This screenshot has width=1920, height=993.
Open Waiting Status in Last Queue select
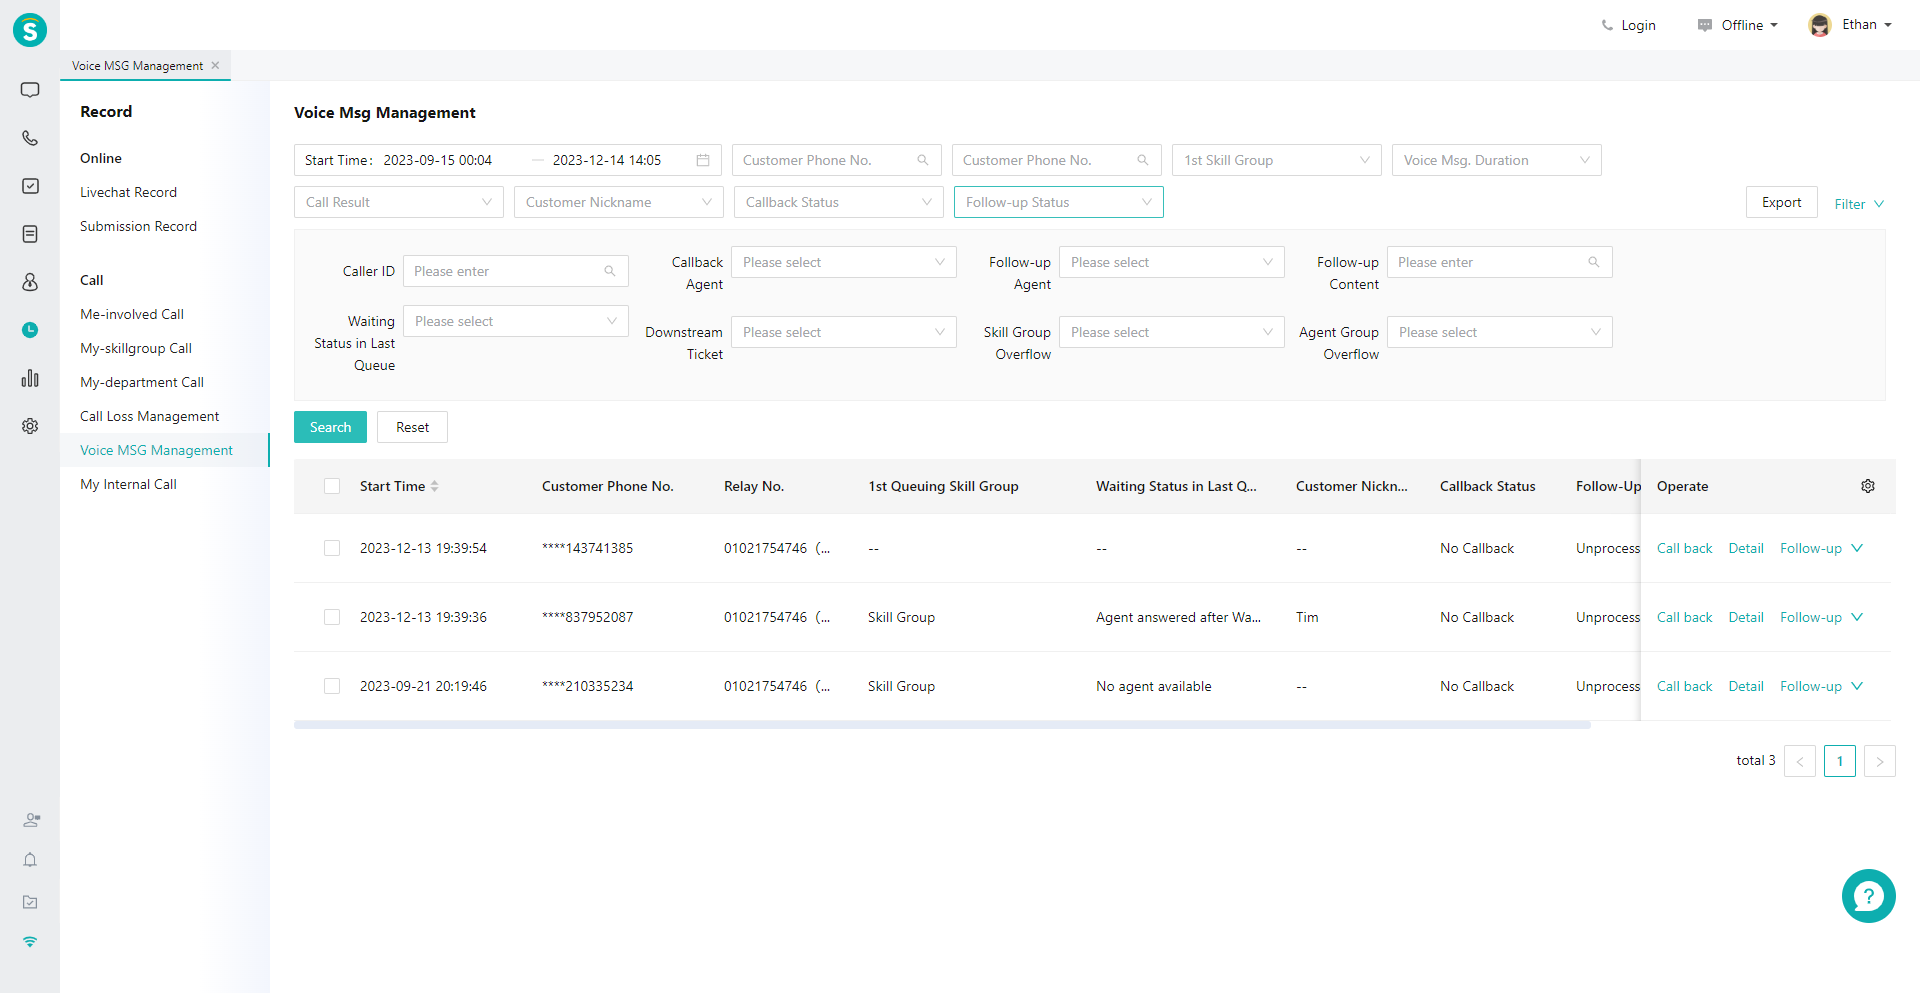[x=516, y=321]
